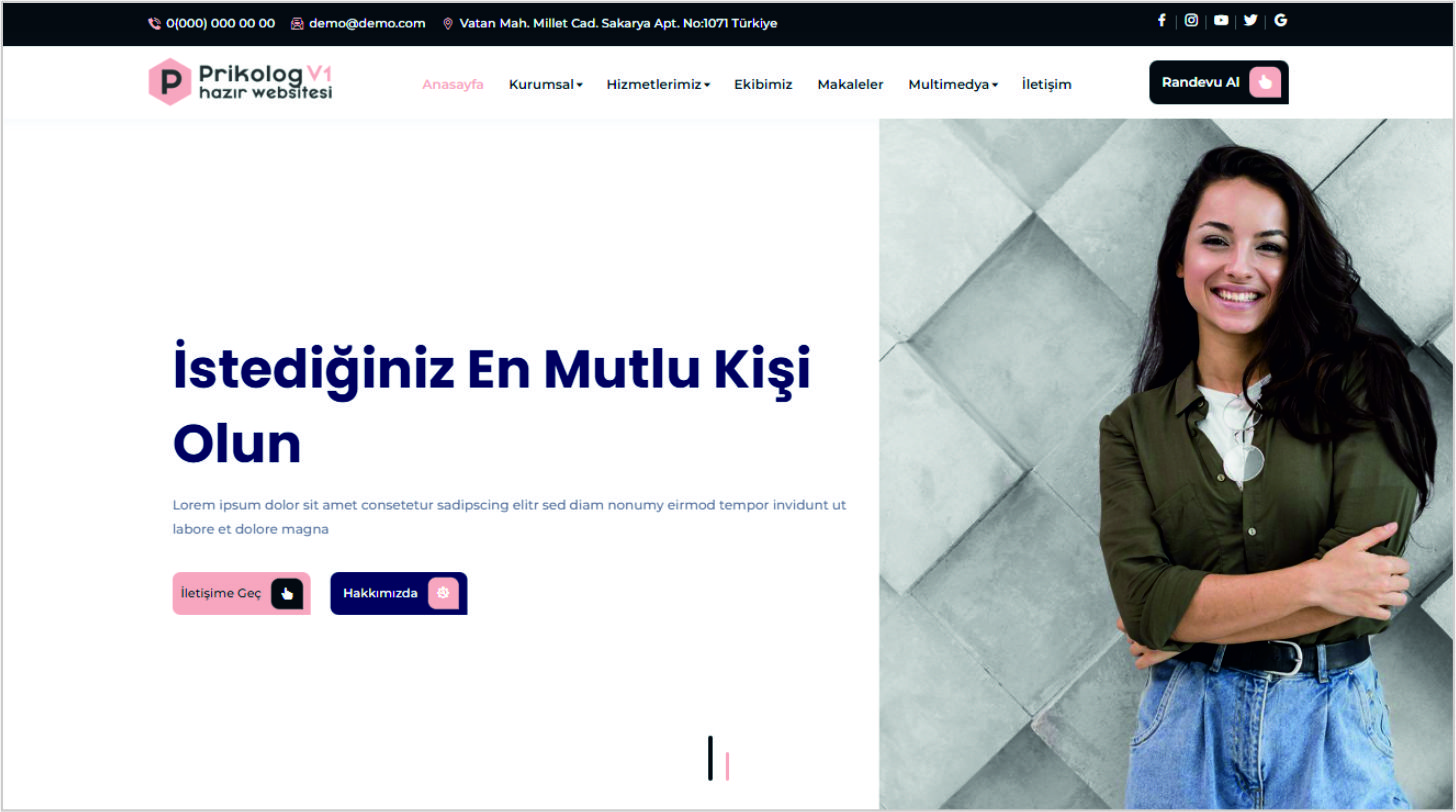Expand the Kurumsal dropdown menu
Viewport: 1456px width, 812px height.
545,85
